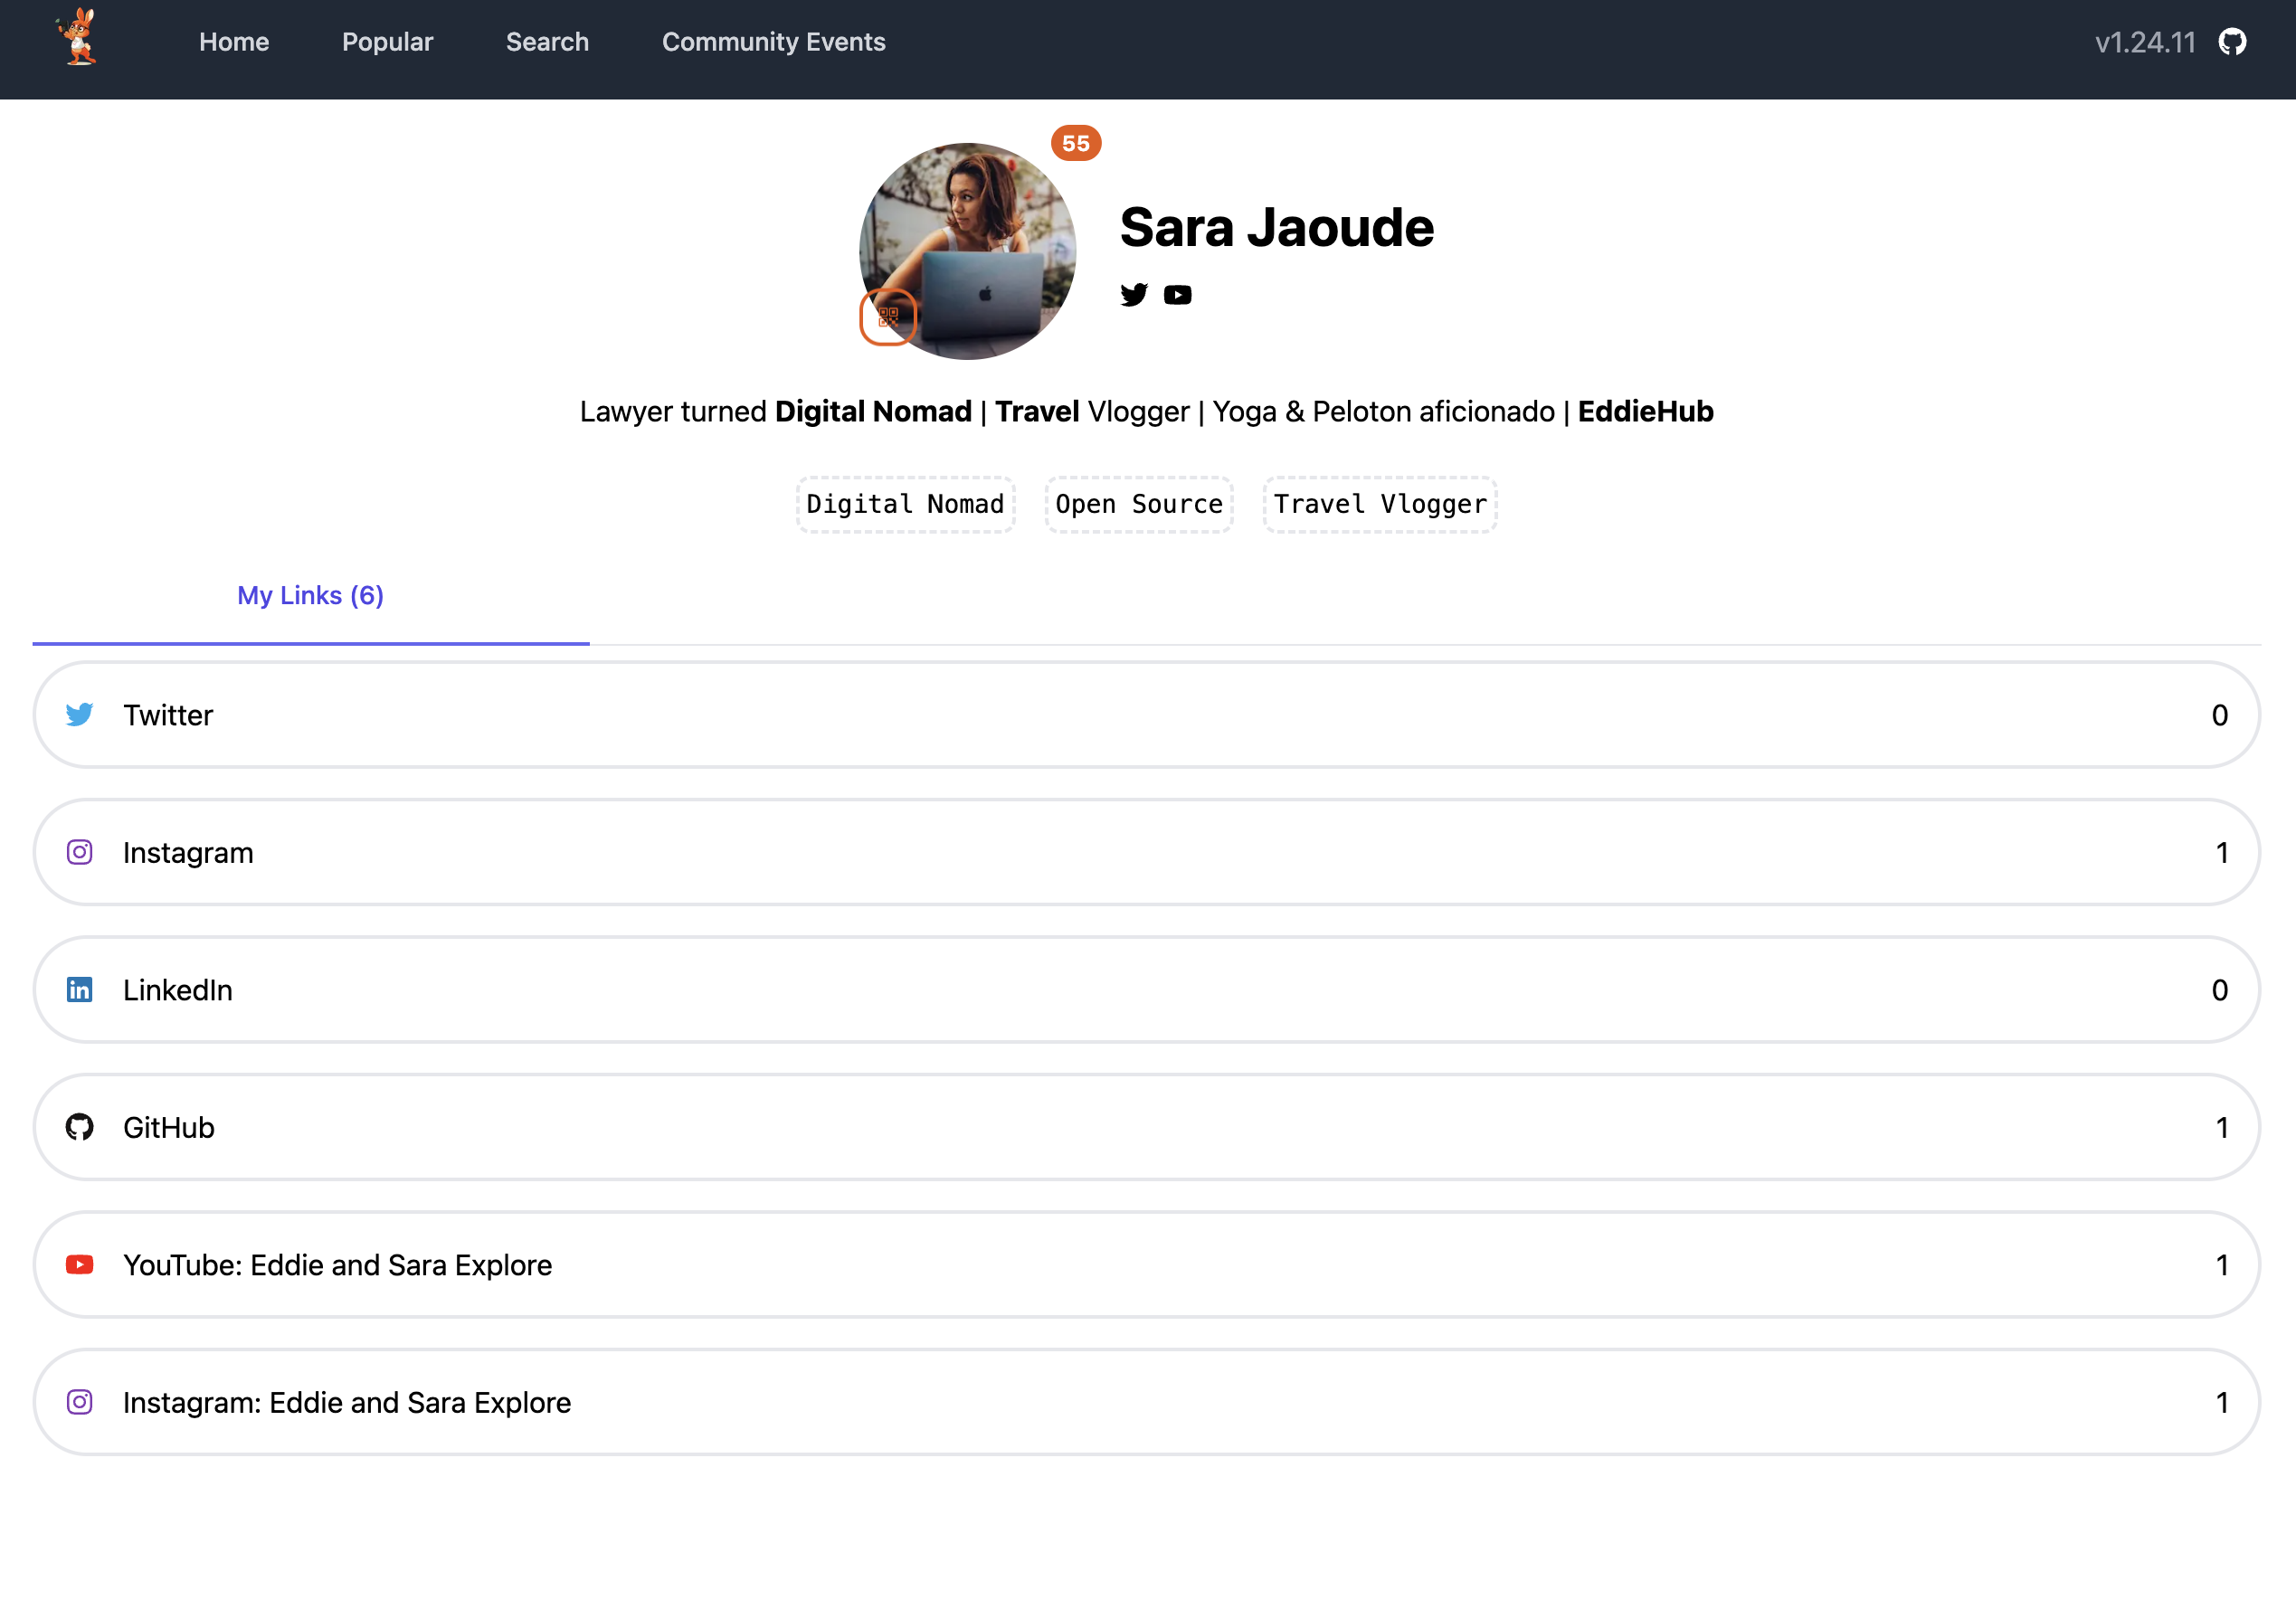
Task: Open the Search page
Action: [547, 42]
